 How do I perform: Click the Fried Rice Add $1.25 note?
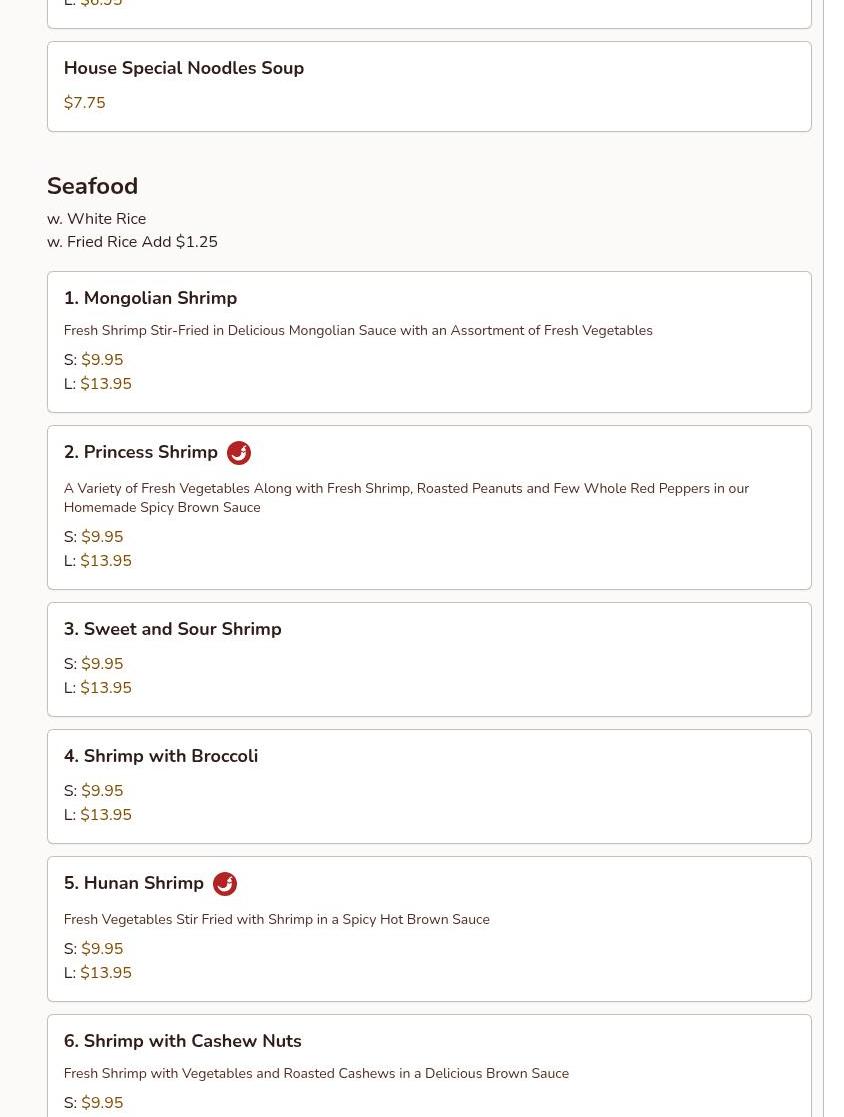click(132, 242)
